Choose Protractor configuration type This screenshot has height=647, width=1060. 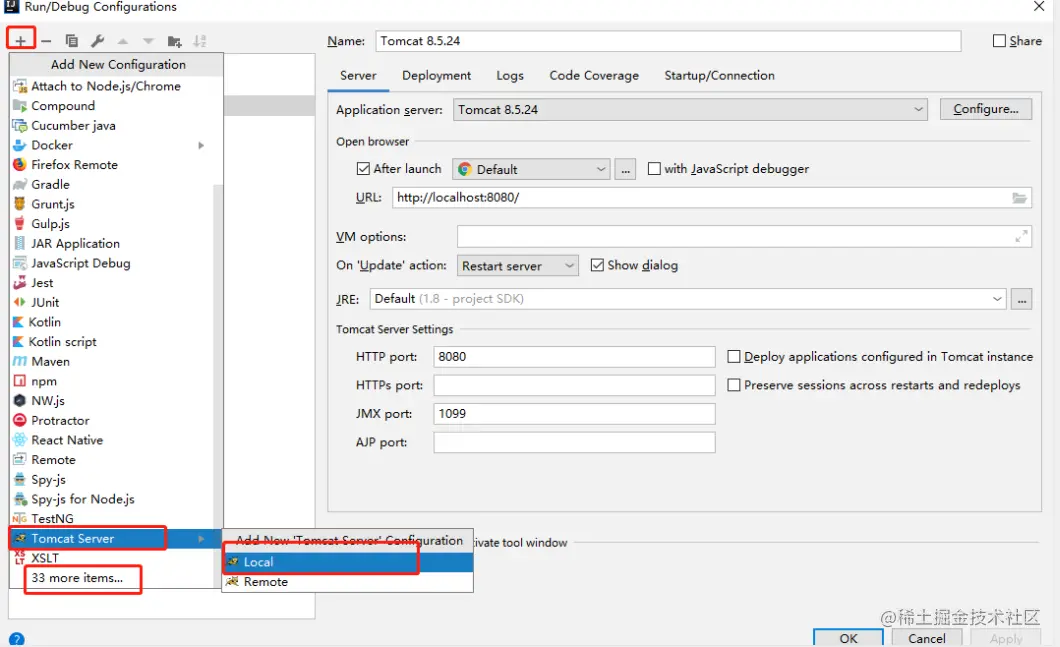(112, 420)
